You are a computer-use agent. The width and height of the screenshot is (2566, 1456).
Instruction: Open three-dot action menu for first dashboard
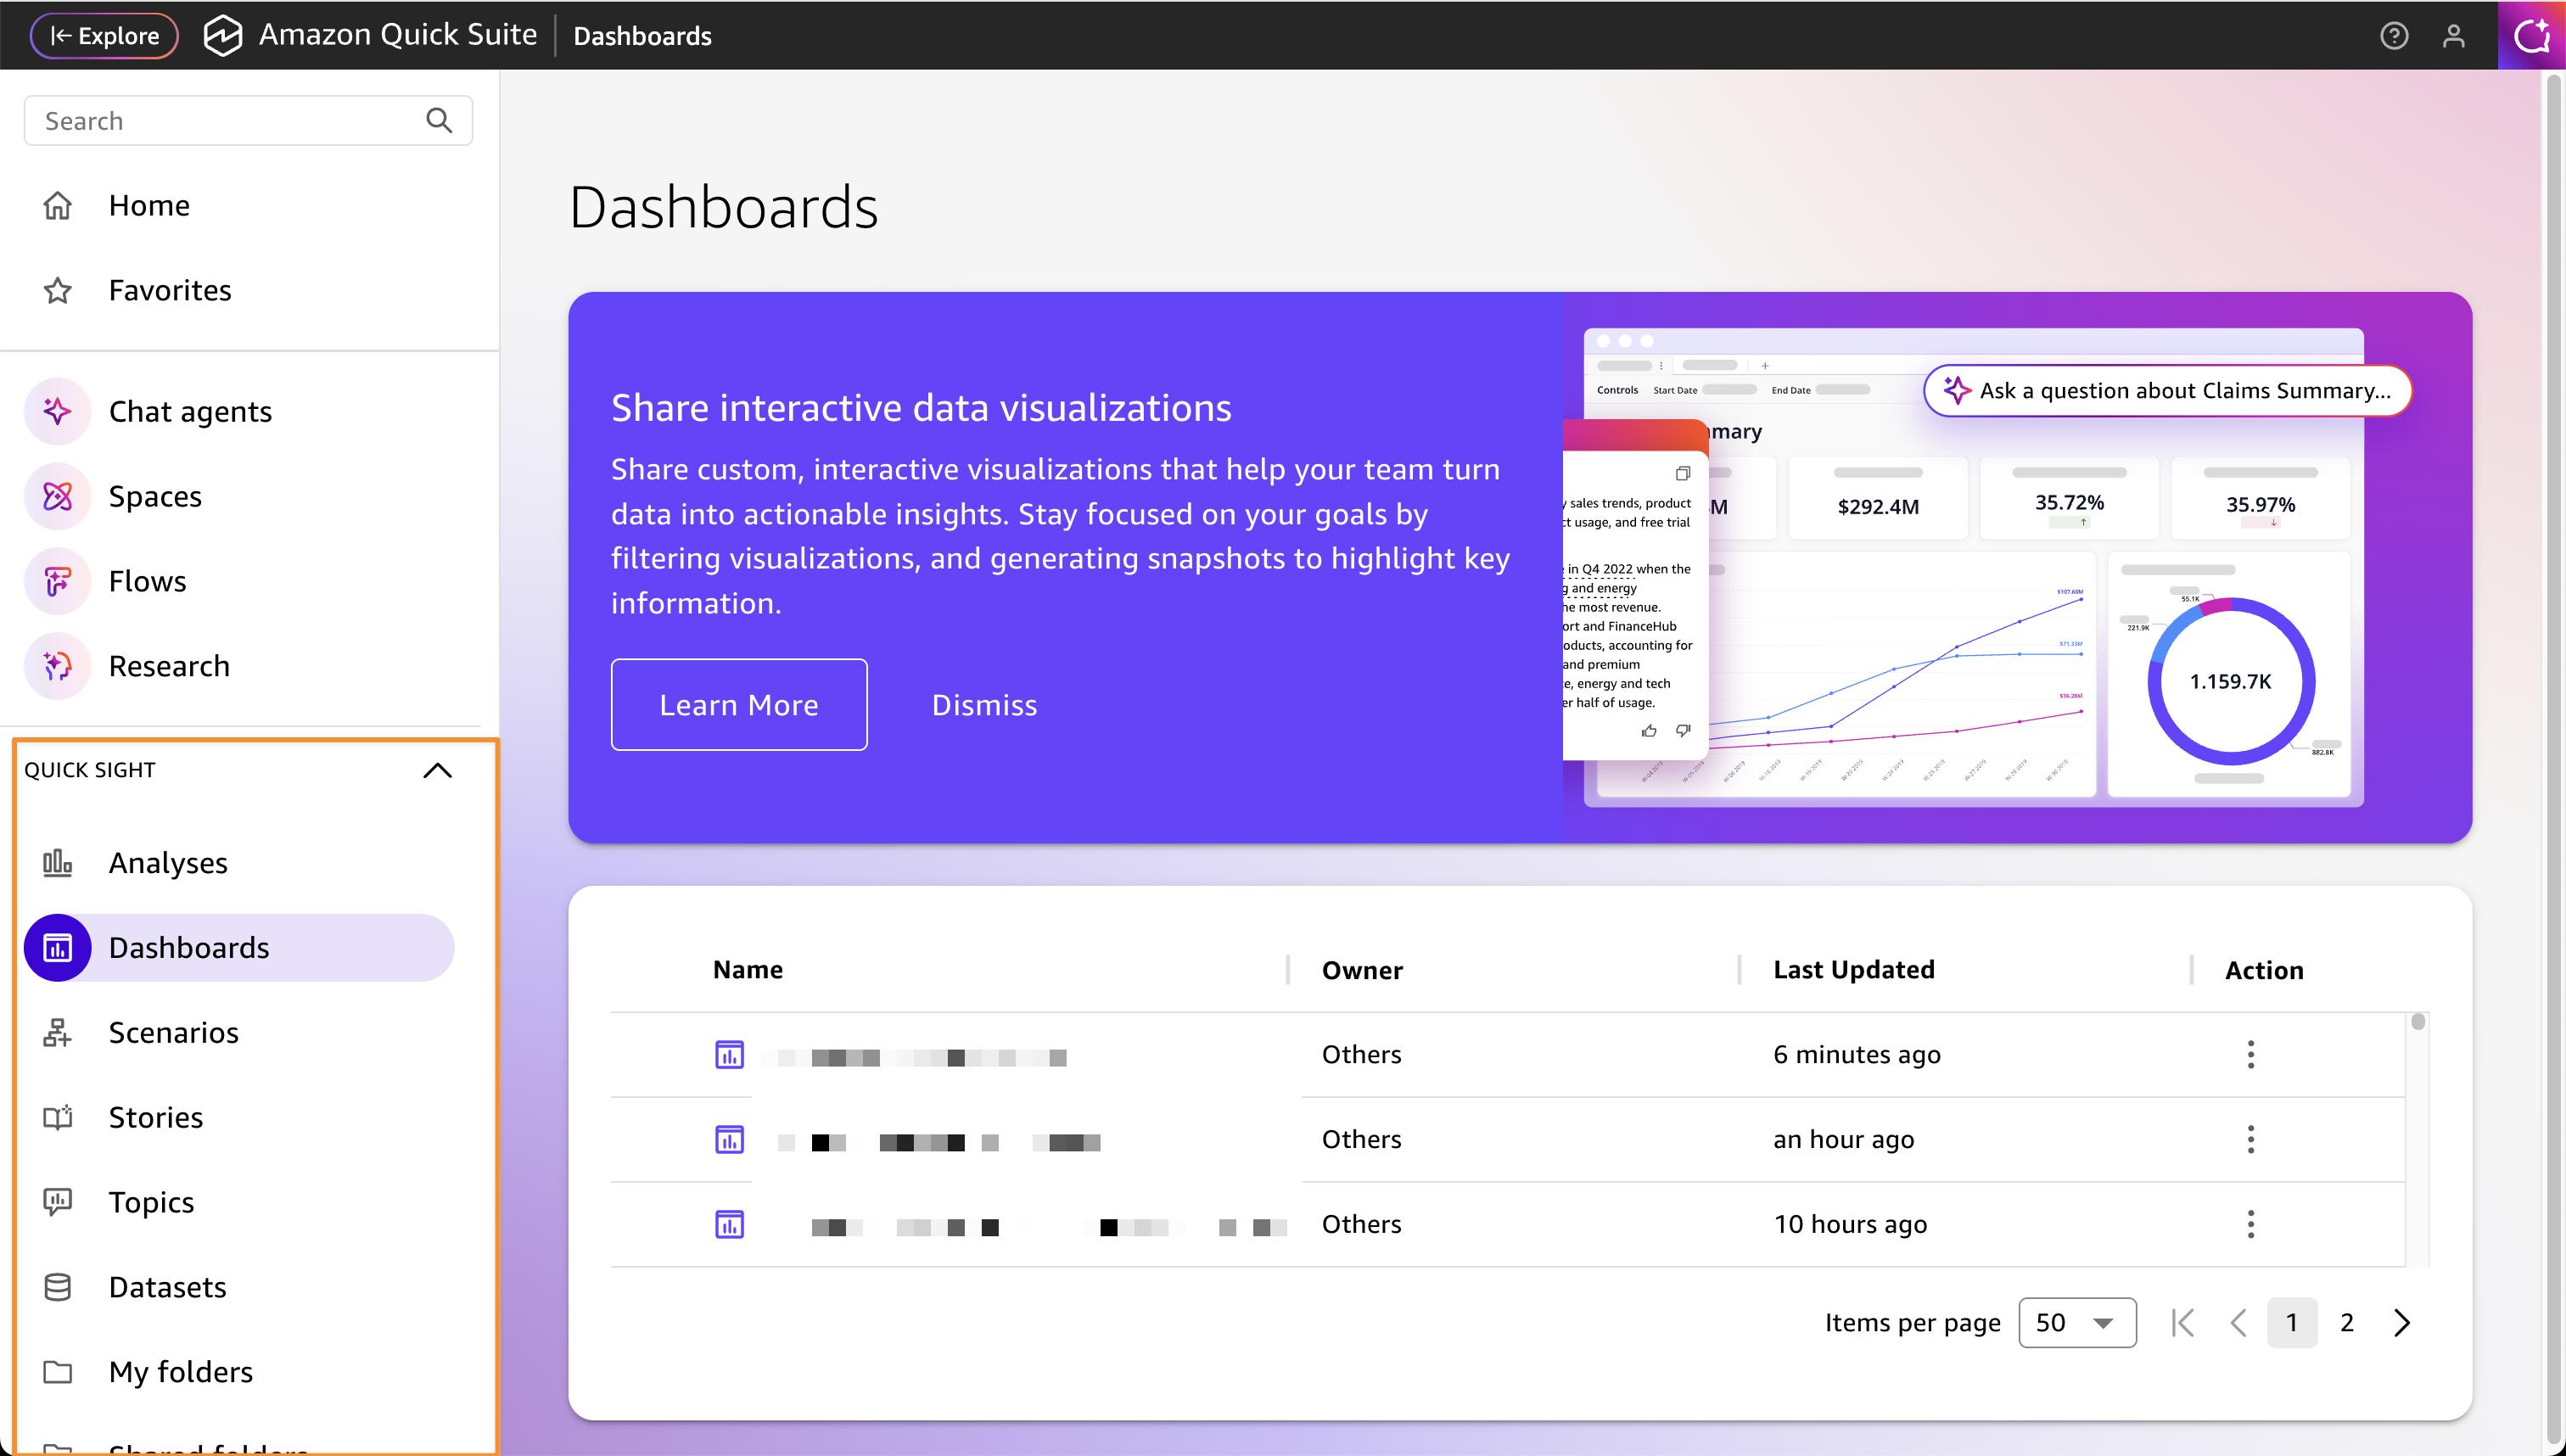[x=2250, y=1054]
